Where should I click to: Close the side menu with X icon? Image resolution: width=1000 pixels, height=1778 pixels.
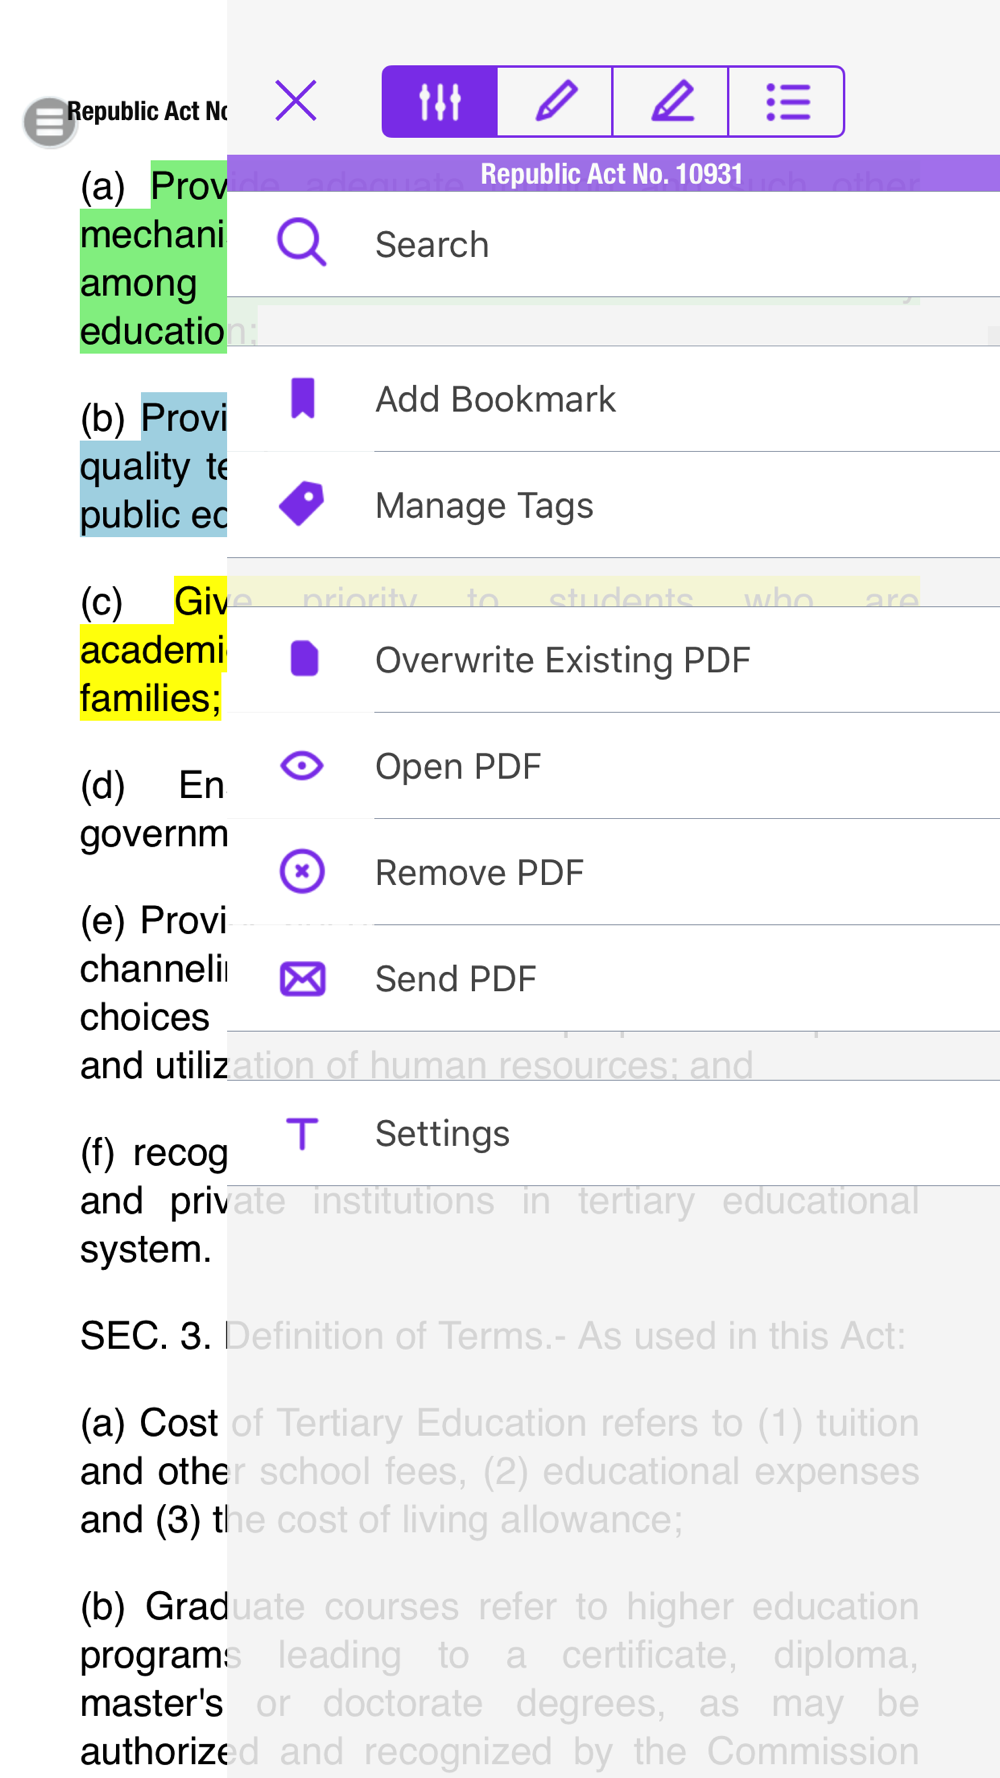click(x=296, y=101)
